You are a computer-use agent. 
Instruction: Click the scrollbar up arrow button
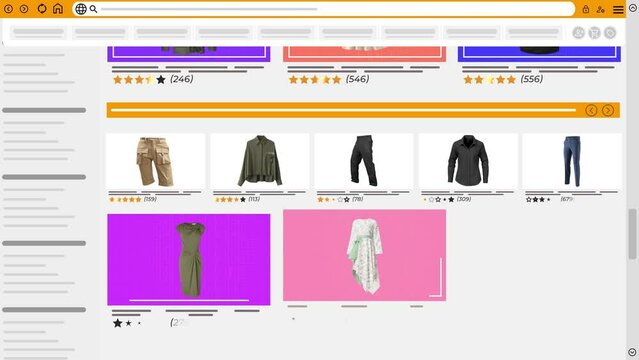tap(632, 8)
